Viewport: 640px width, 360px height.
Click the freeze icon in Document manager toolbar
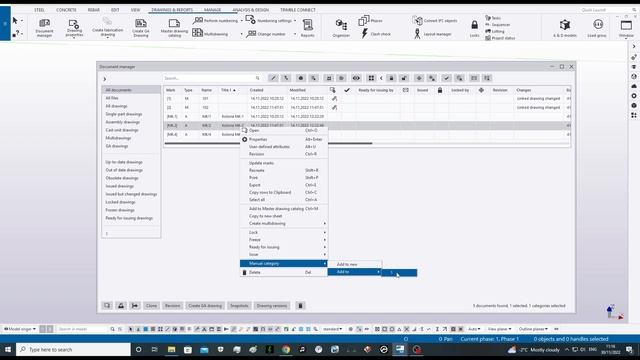coord(419,78)
